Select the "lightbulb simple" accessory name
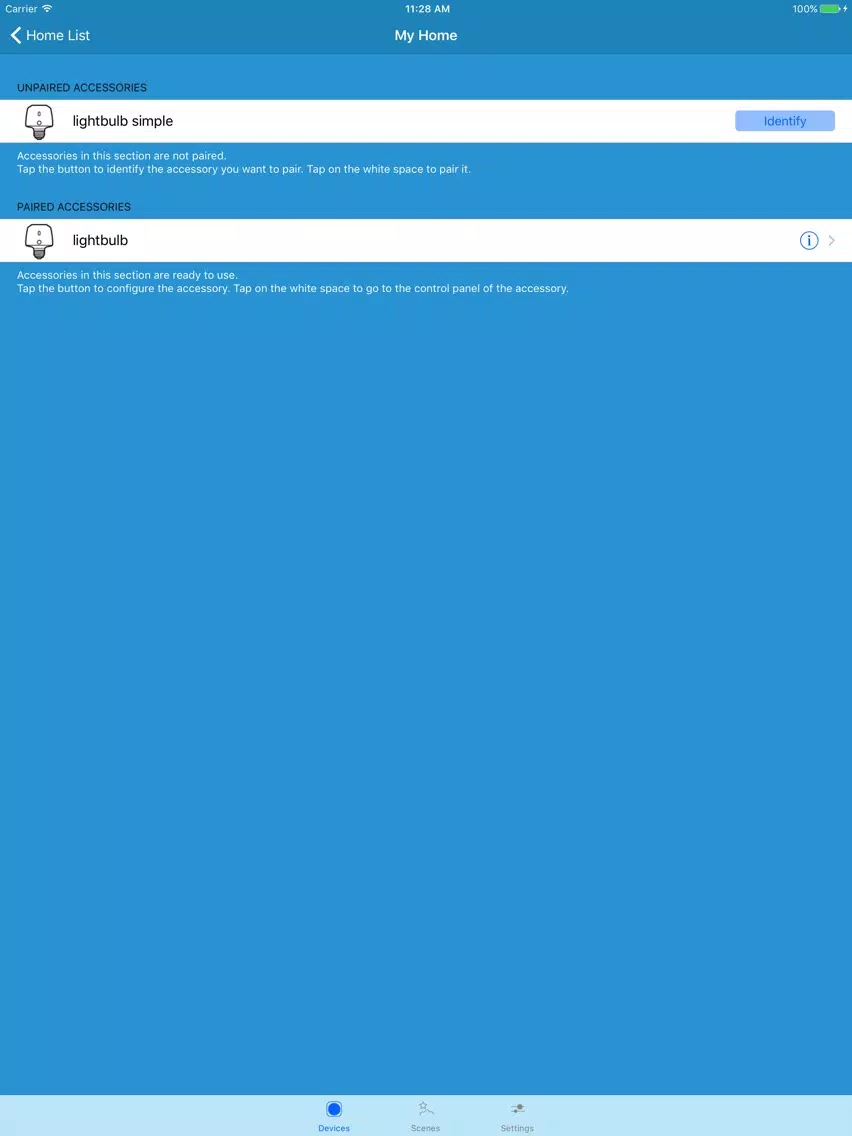 tap(122, 121)
